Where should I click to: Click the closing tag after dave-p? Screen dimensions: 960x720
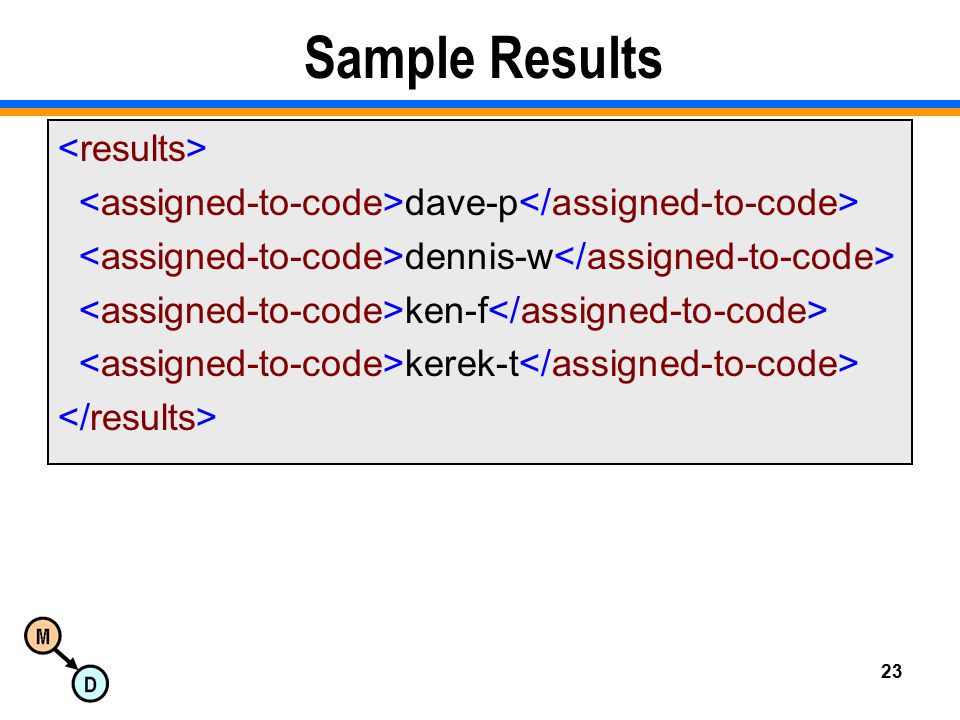point(688,204)
